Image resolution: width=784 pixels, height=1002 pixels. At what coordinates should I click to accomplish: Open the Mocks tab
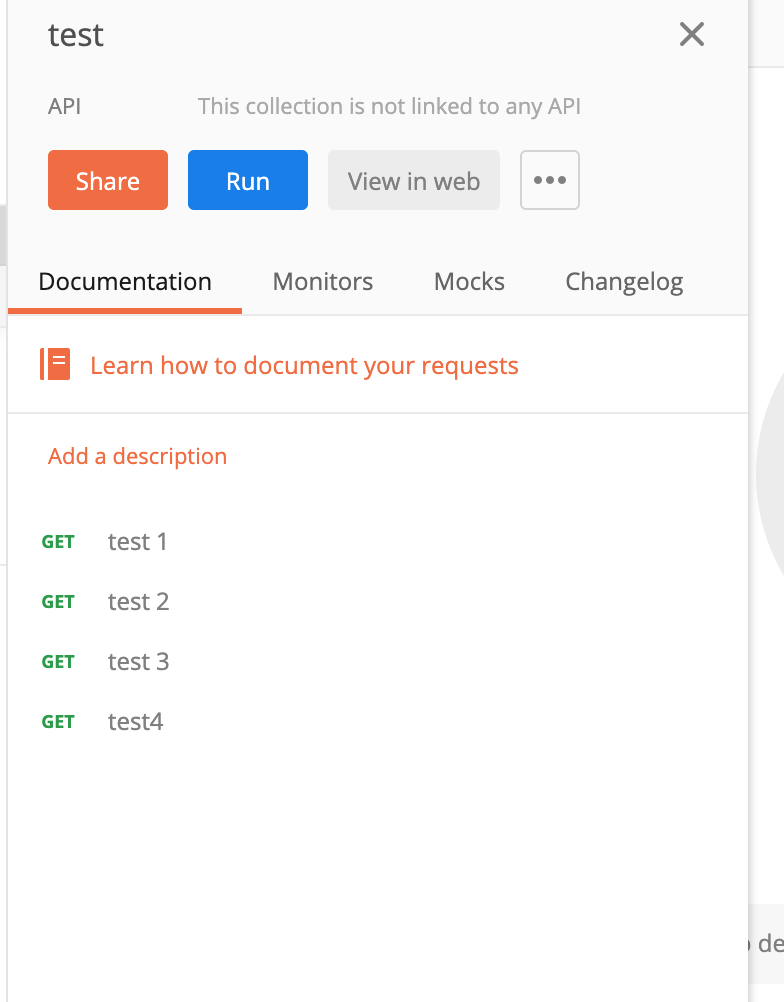click(x=469, y=282)
